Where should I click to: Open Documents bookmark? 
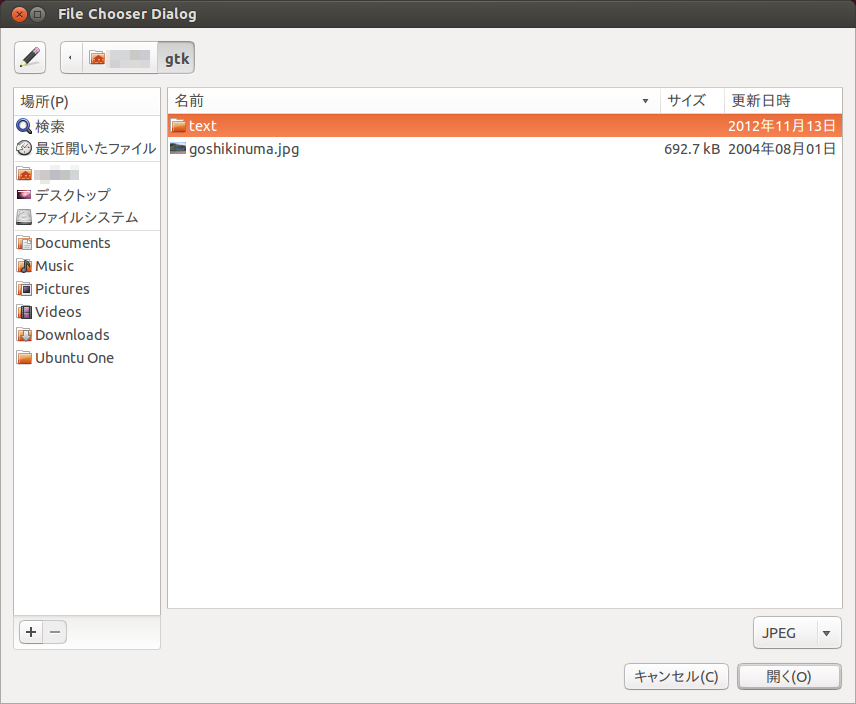[x=72, y=243]
